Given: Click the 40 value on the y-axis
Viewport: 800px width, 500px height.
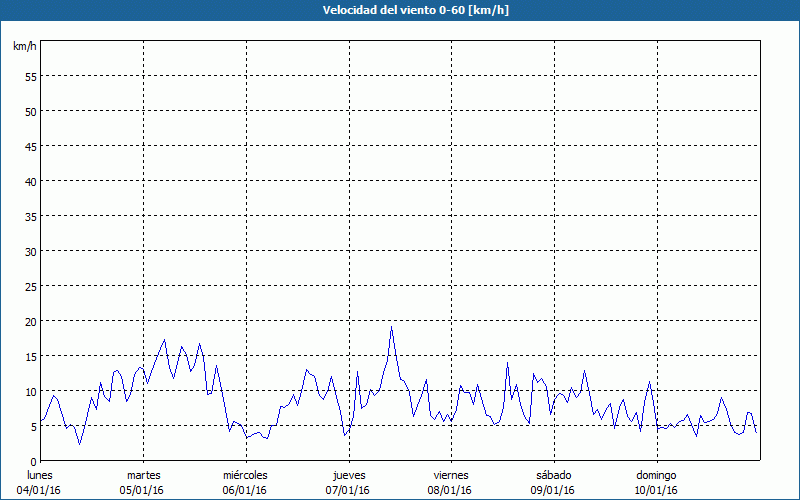Looking at the screenshot, I should click(31, 181).
